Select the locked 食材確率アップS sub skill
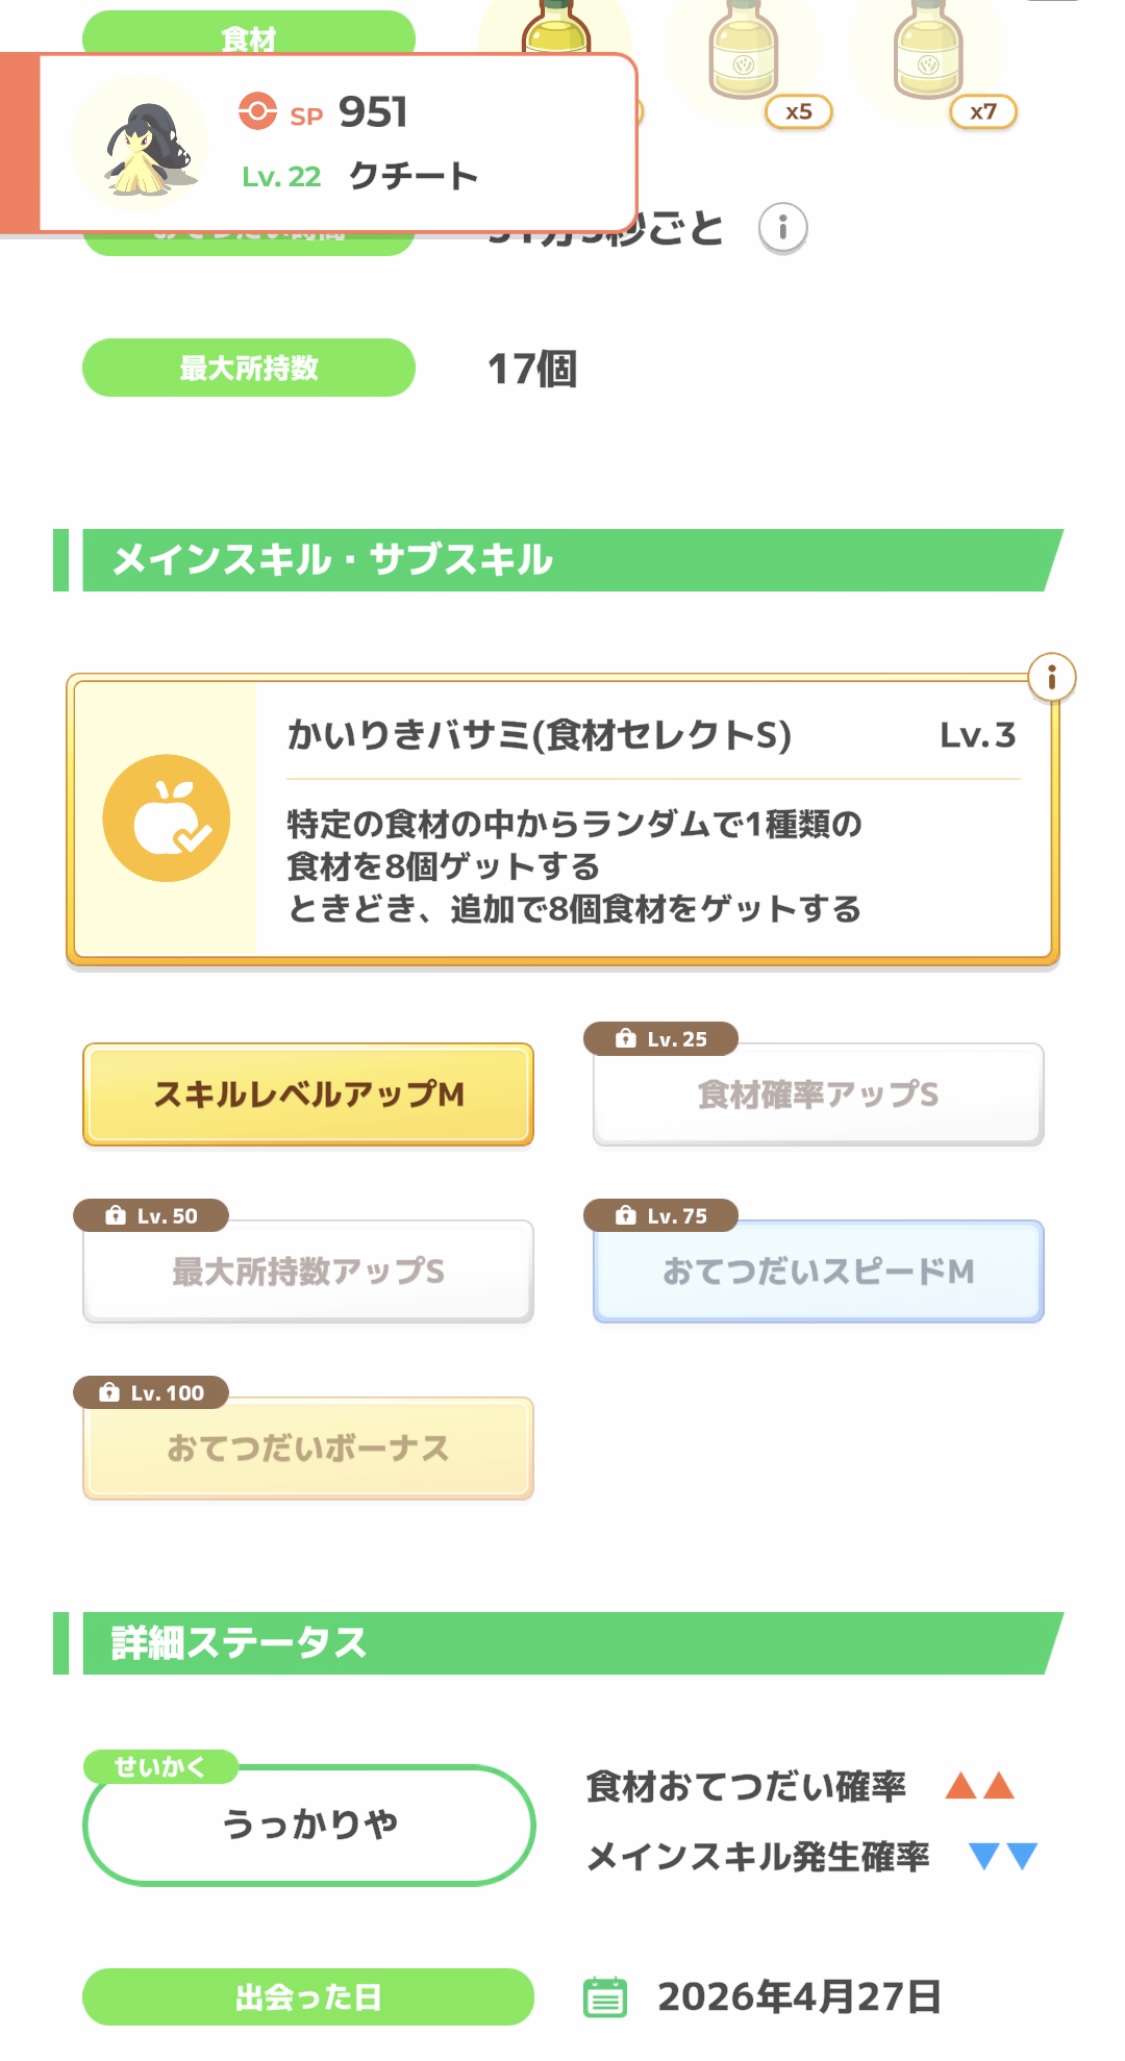This screenshot has width=1125, height=2061. (818, 1095)
